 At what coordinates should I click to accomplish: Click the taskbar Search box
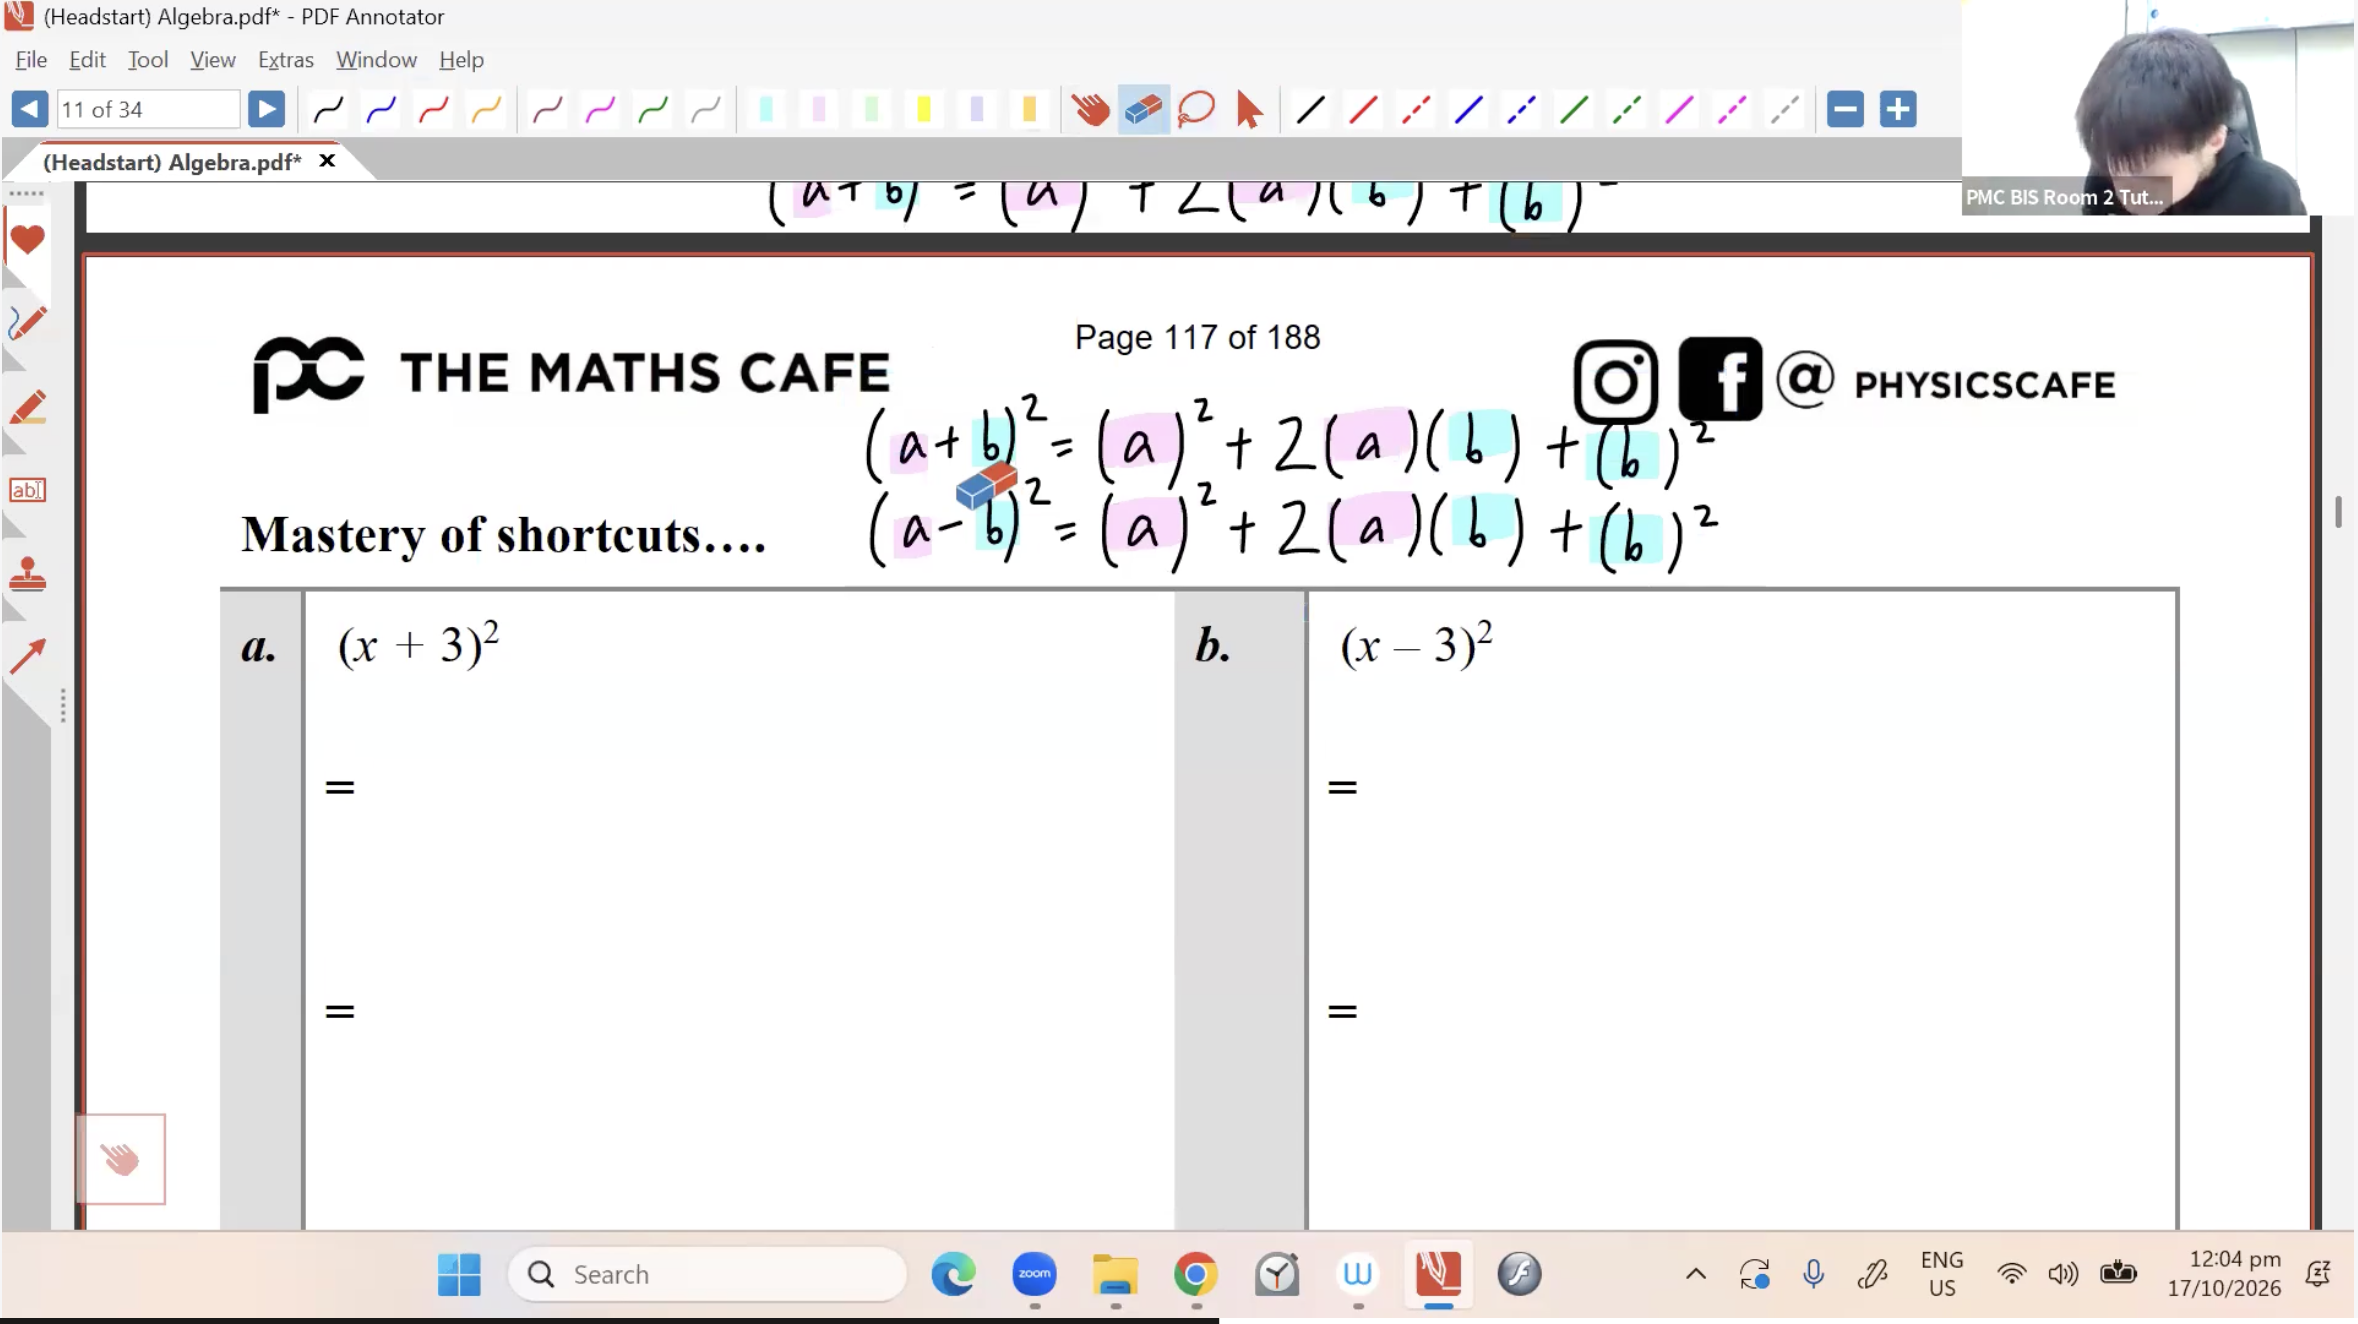(x=707, y=1274)
